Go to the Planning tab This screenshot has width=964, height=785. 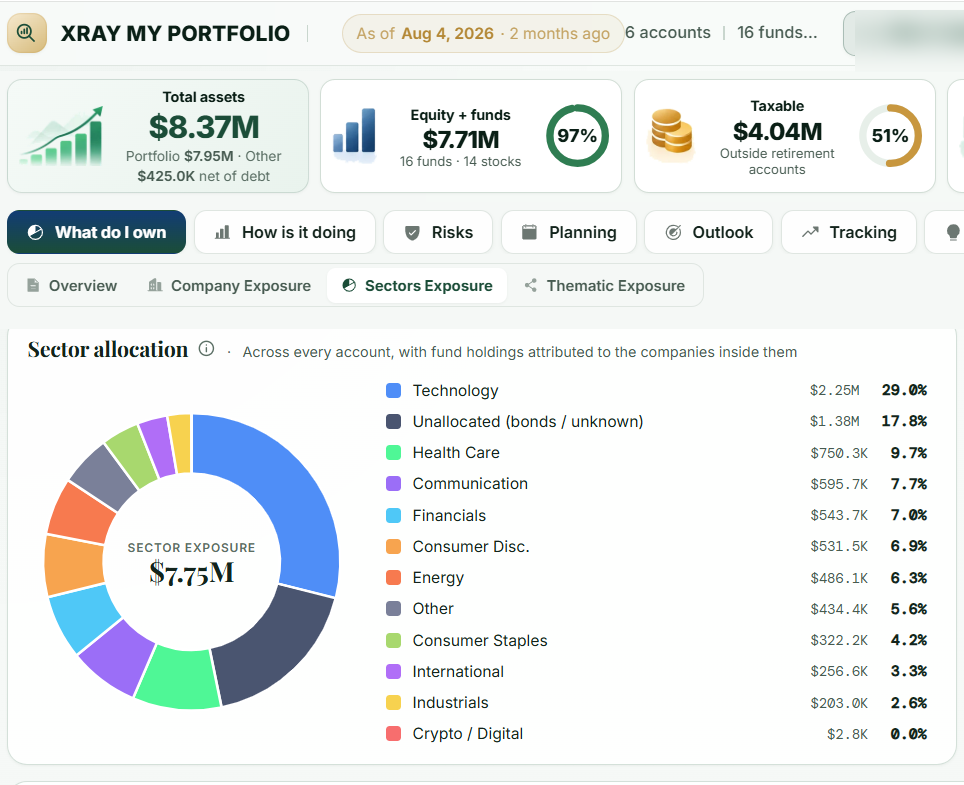click(569, 232)
